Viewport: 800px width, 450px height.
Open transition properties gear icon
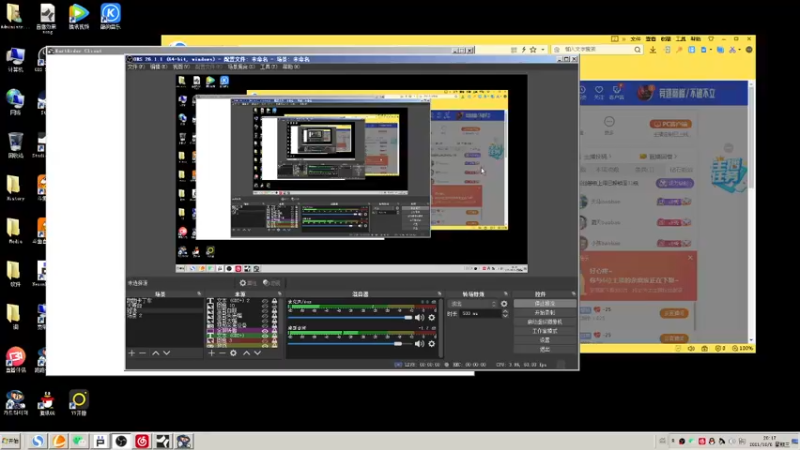coord(504,304)
